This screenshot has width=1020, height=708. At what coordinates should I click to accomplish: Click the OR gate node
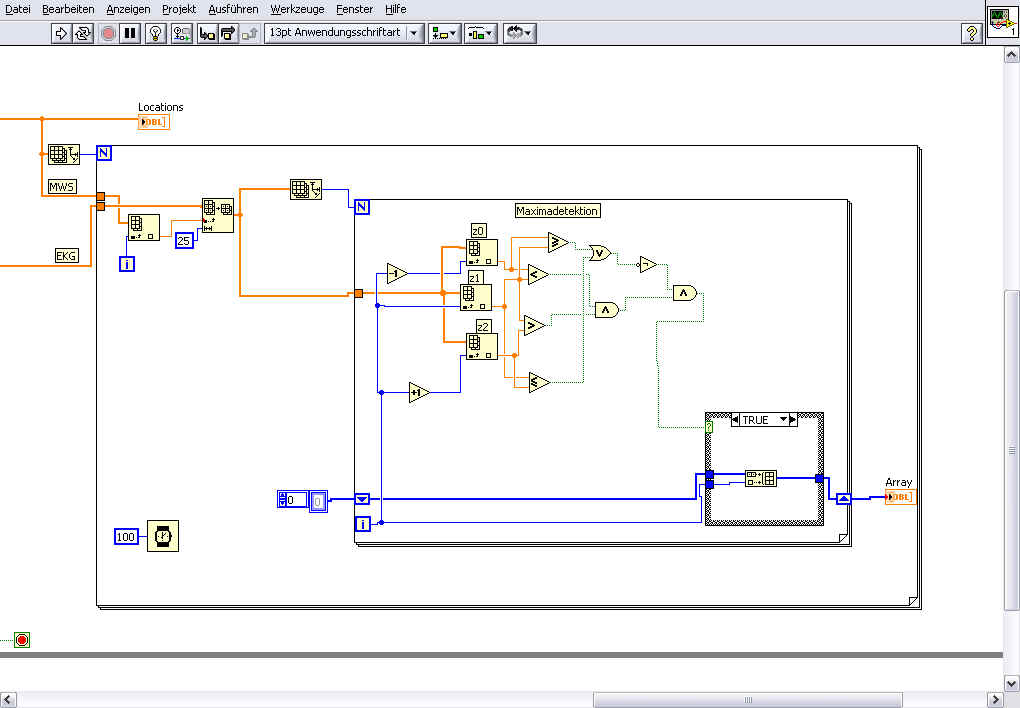click(x=600, y=252)
